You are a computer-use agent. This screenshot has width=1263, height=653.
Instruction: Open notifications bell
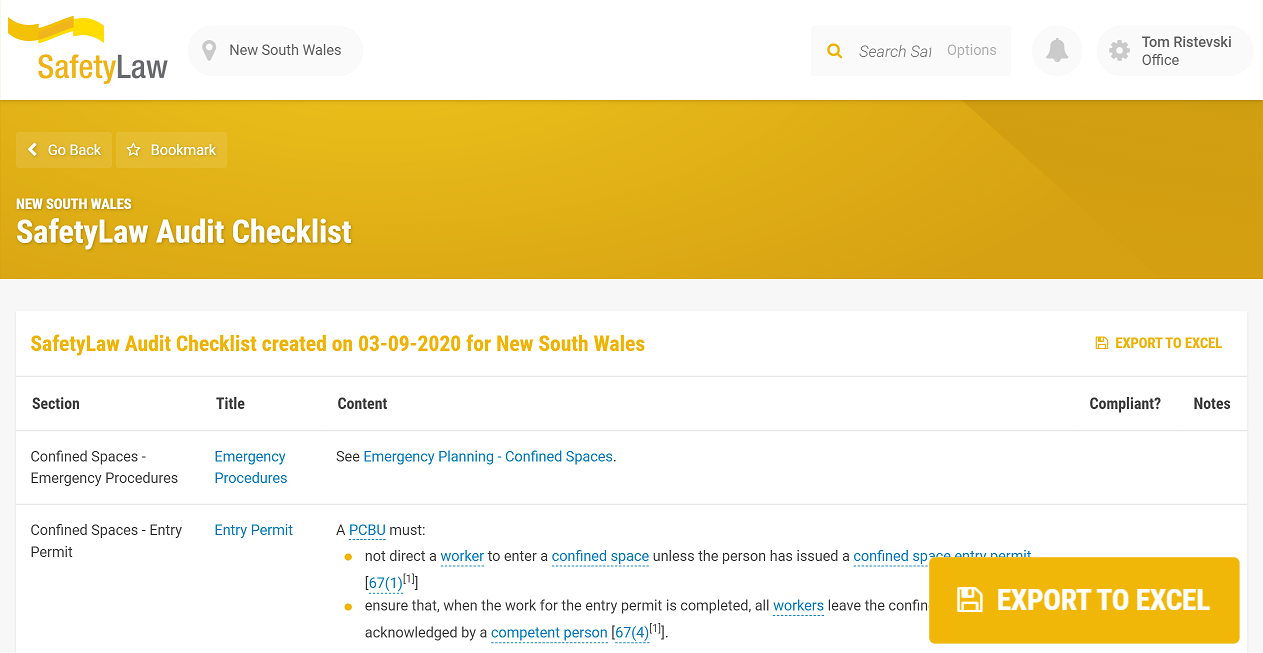click(x=1057, y=50)
